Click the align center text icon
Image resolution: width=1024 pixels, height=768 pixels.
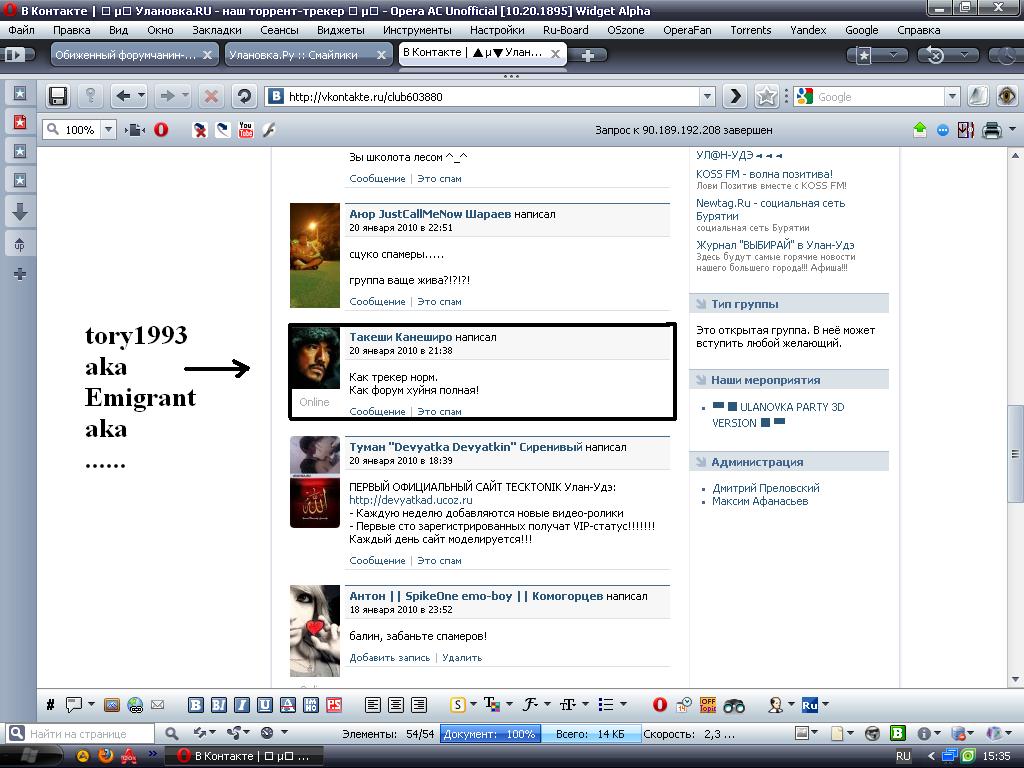point(396,705)
